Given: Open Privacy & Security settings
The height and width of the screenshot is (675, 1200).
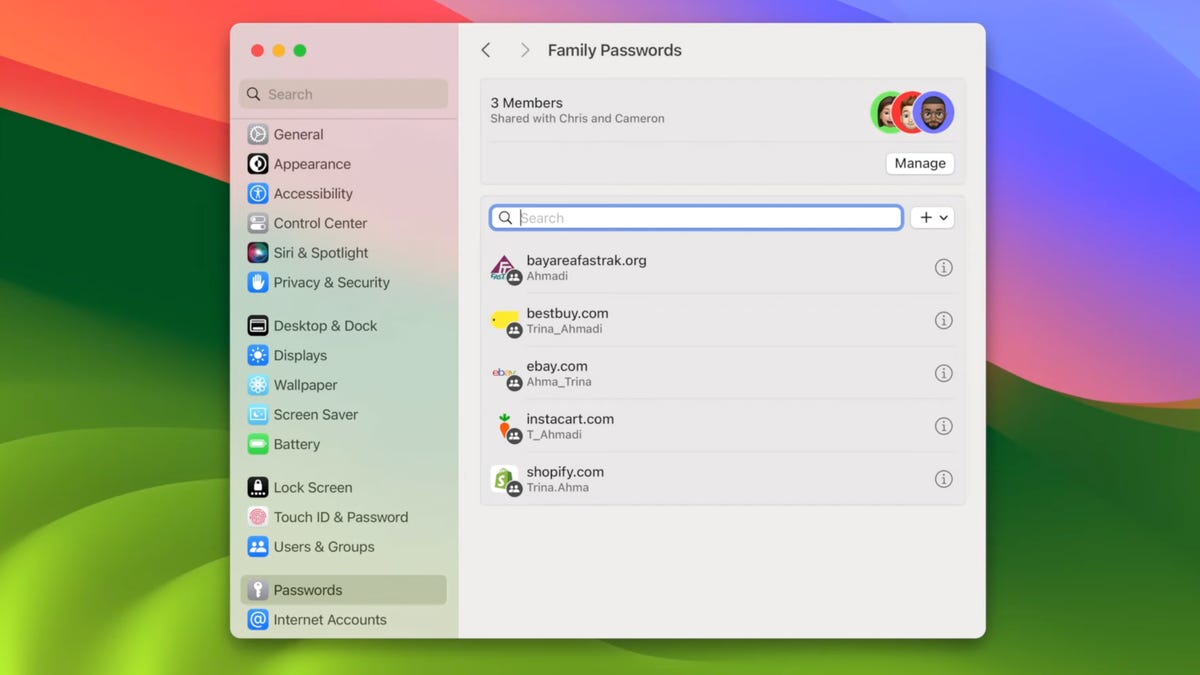Looking at the screenshot, I should [258, 283].
